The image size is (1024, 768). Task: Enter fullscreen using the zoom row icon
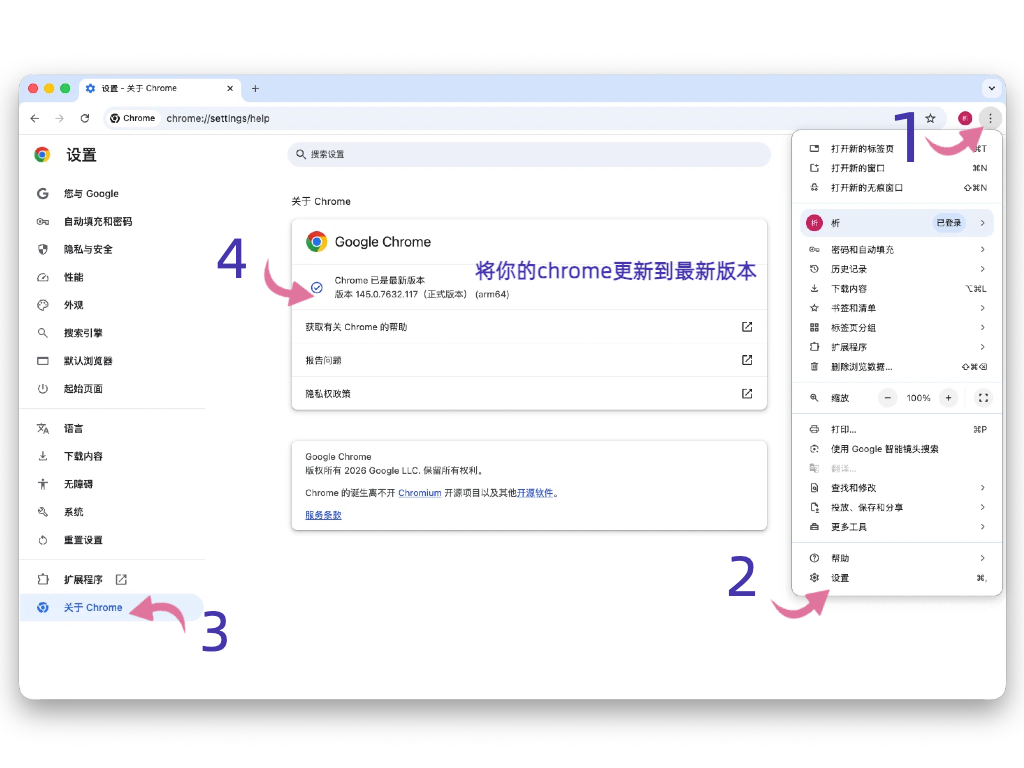[984, 398]
